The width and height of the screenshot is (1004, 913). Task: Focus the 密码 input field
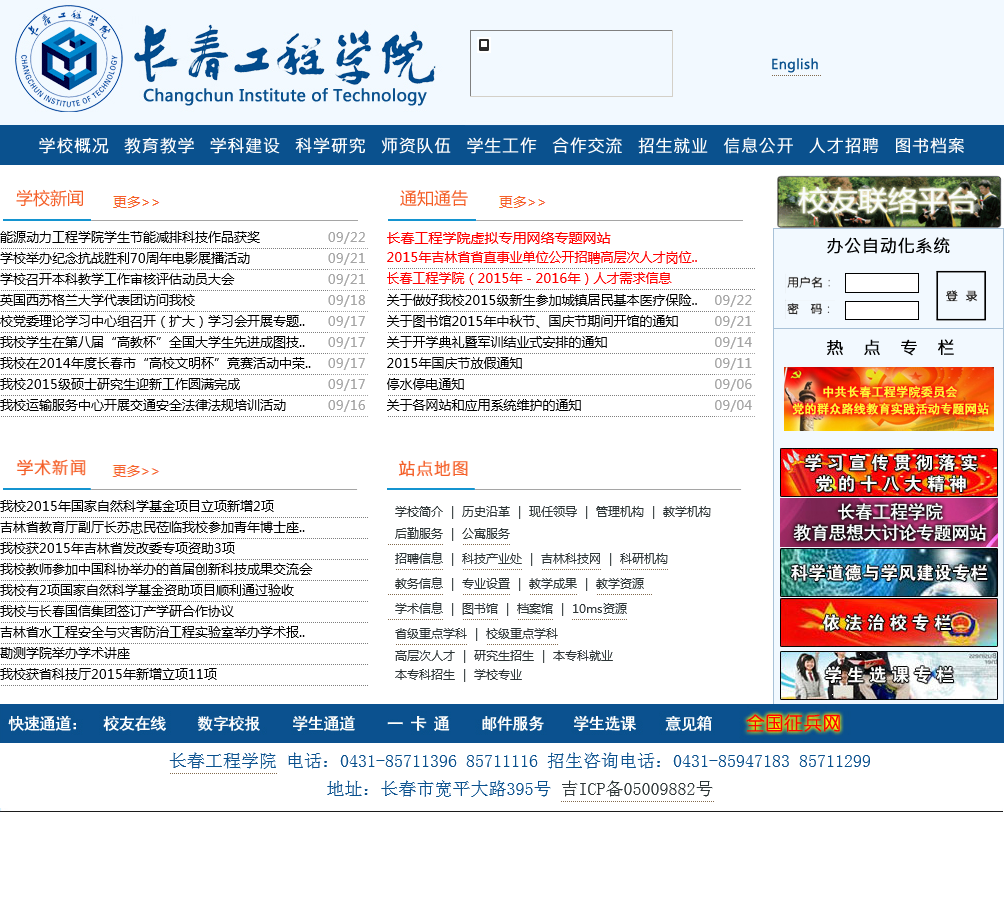click(882, 310)
